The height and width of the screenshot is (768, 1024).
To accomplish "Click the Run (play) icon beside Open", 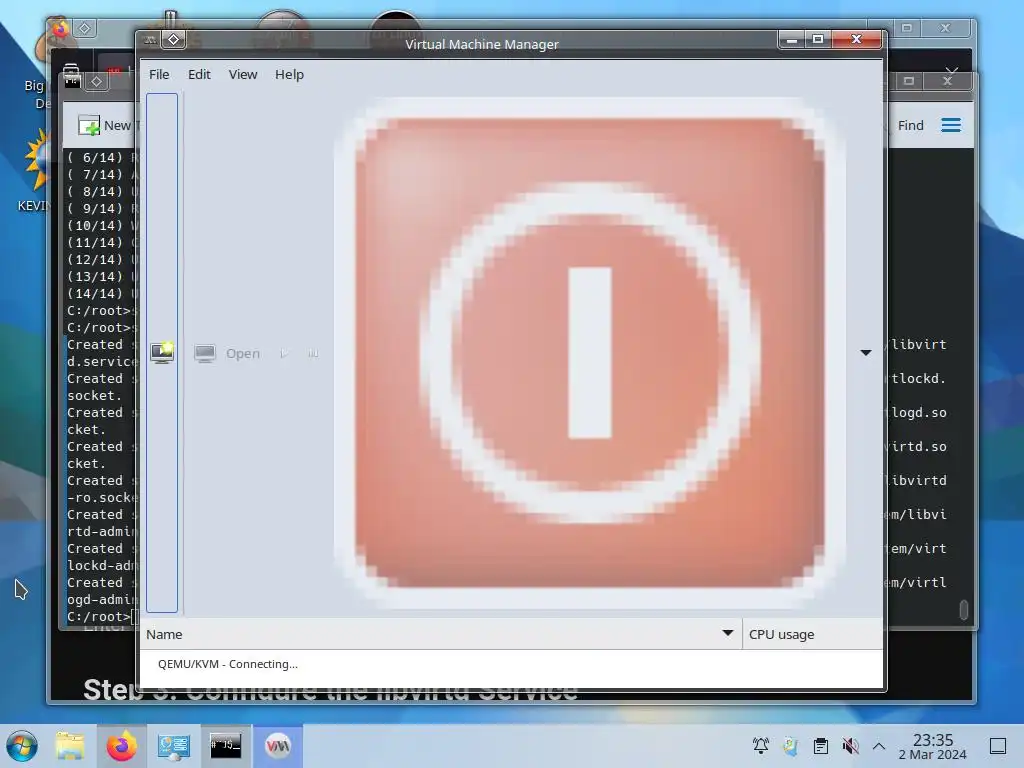I will [x=284, y=353].
